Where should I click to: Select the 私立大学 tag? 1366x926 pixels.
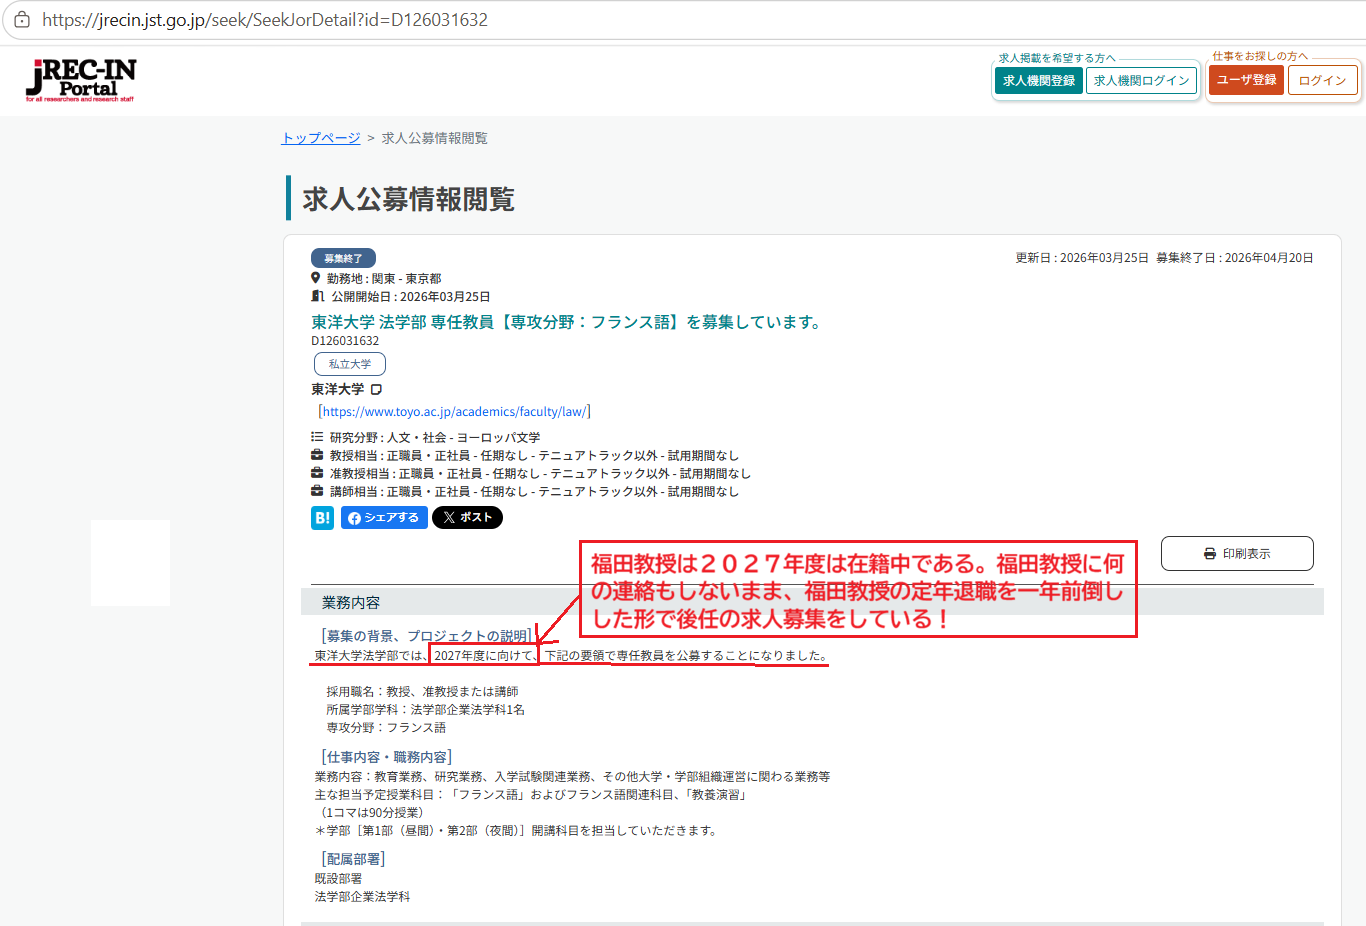(x=350, y=364)
